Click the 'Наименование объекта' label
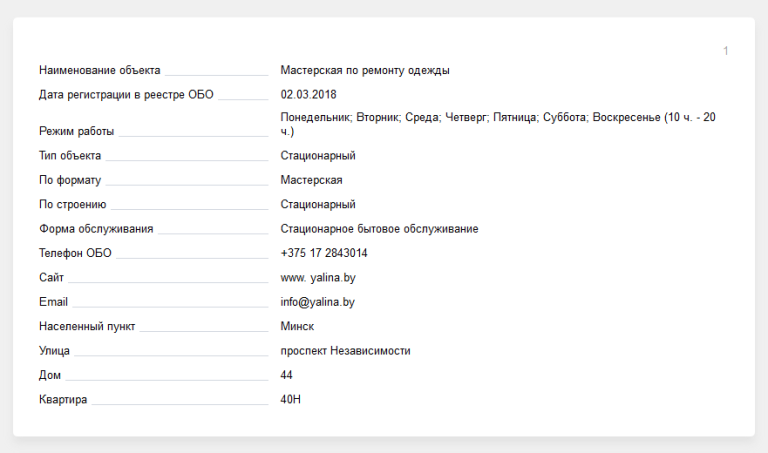This screenshot has width=768, height=453. pos(100,71)
